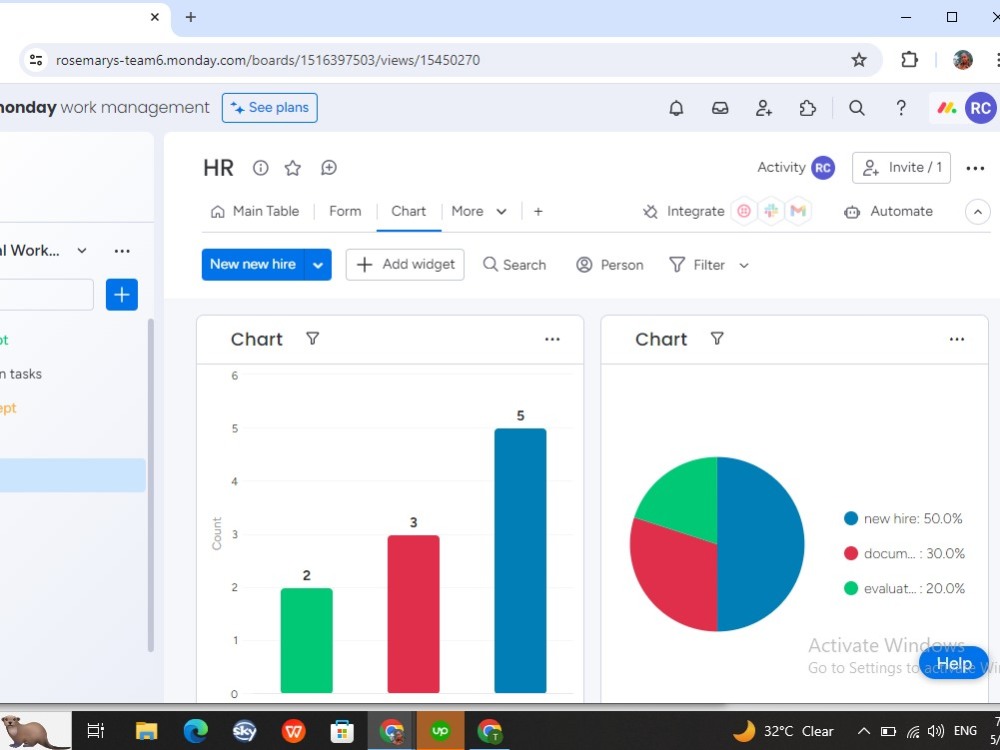Screen dimensions: 1000x750
Task: Open the help question mark icon
Action: [x=901, y=108]
